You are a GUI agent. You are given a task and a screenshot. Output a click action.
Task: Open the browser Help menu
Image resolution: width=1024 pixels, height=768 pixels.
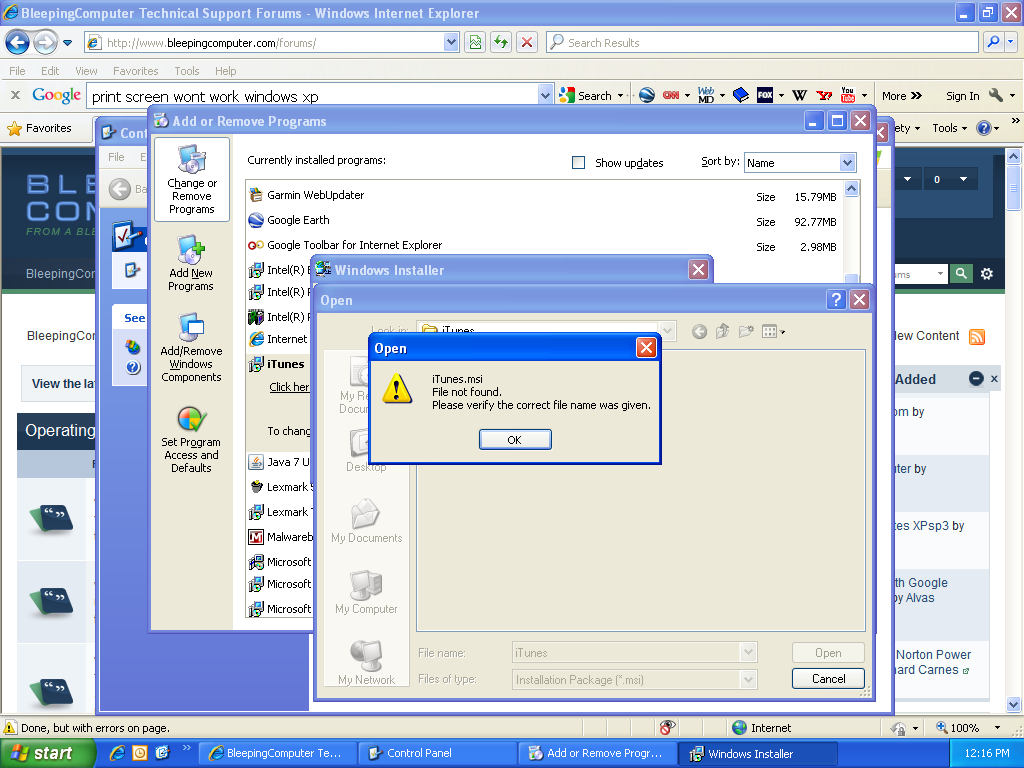click(x=225, y=71)
